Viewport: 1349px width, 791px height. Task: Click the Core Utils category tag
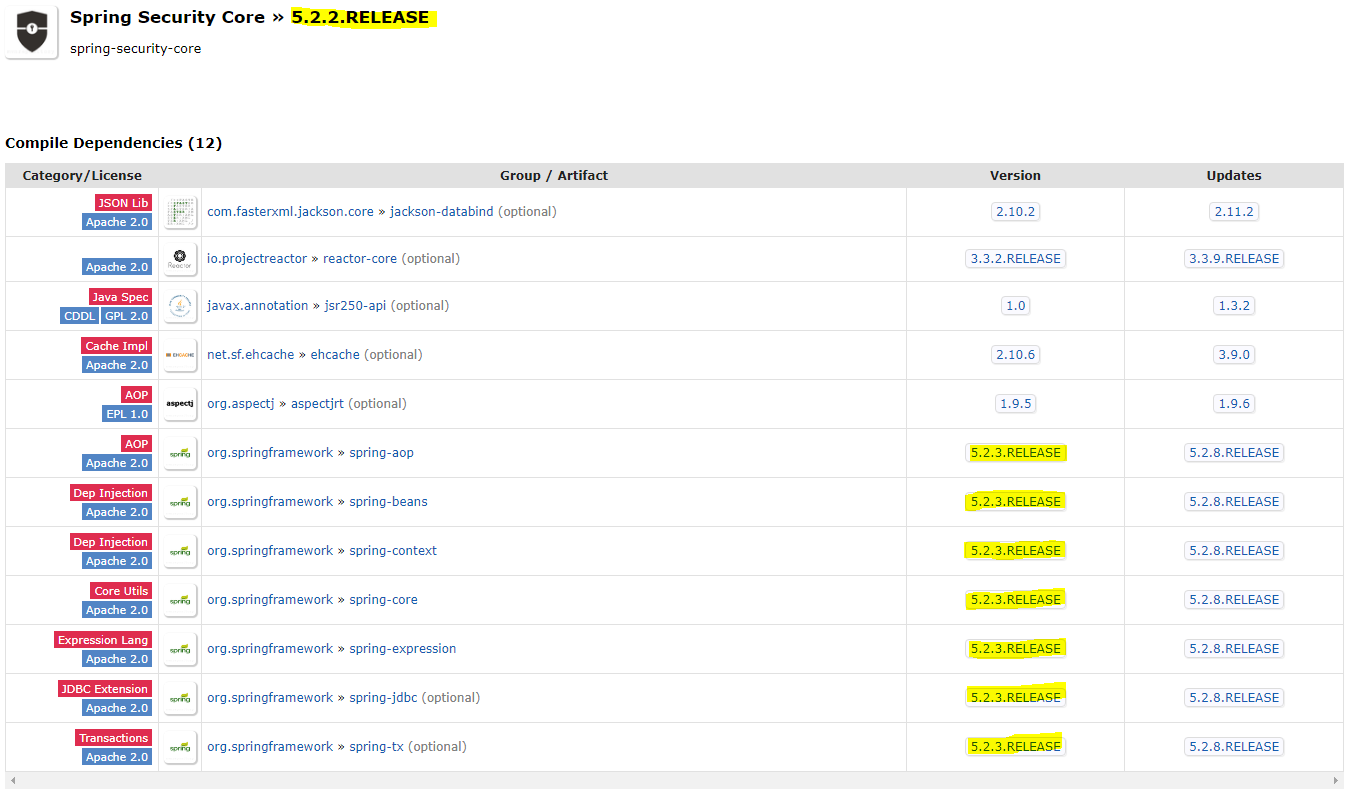pyautogui.click(x=121, y=591)
